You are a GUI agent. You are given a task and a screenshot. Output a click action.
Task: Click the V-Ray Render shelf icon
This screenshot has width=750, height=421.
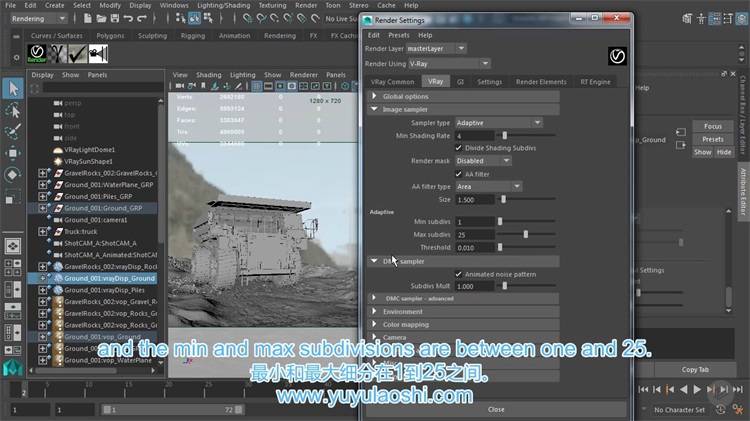37,53
